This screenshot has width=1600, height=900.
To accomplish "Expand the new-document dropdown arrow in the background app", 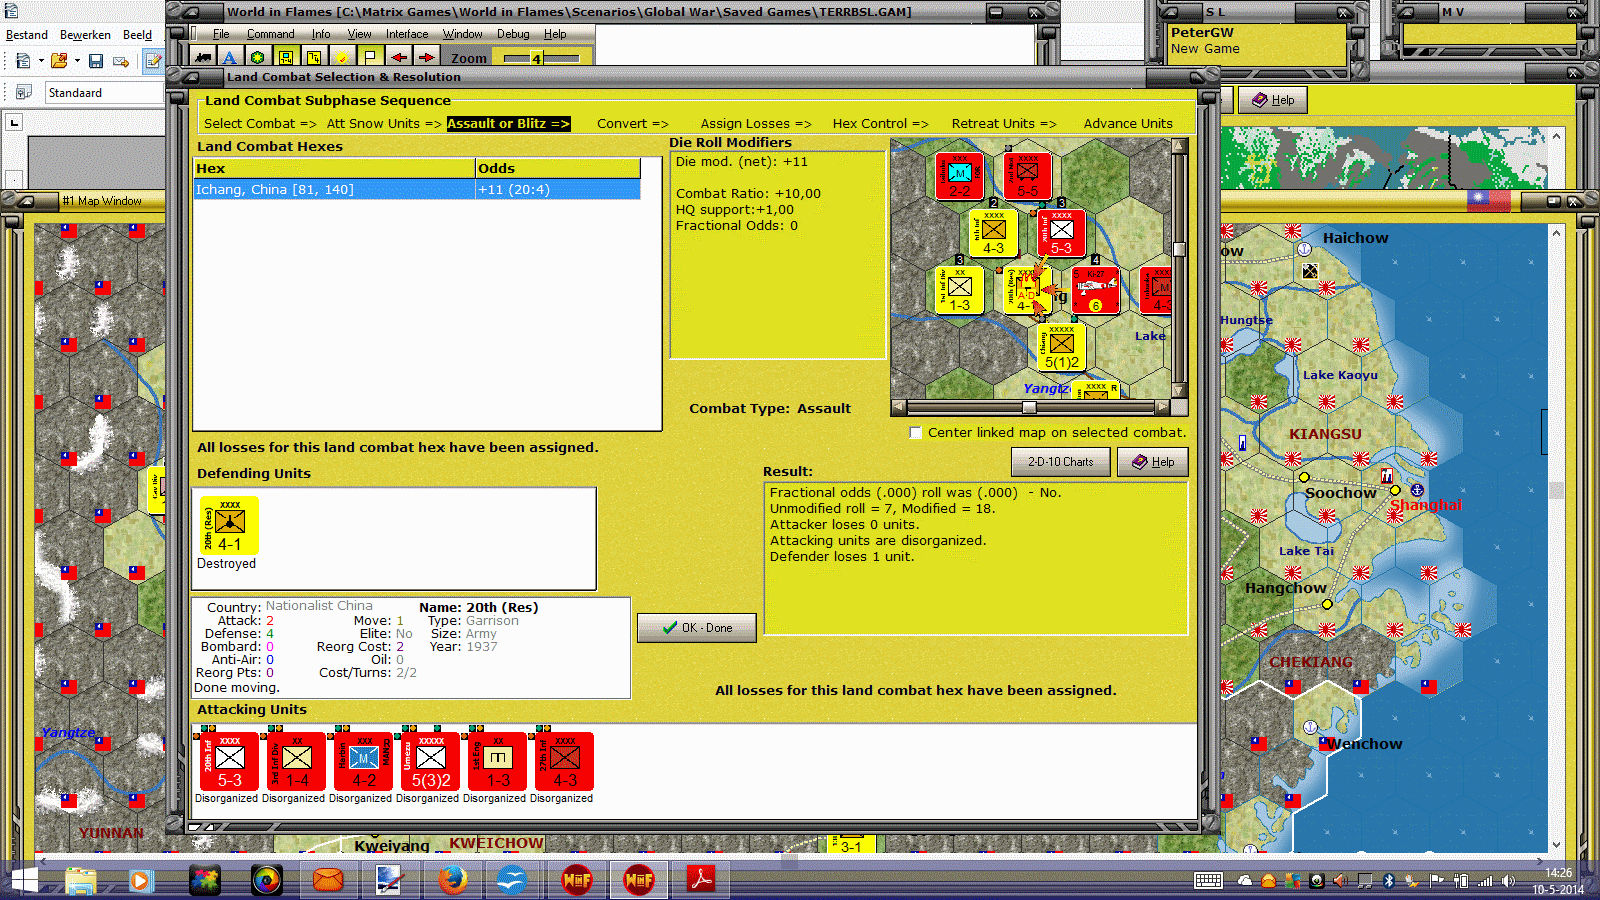I will pyautogui.click(x=41, y=62).
